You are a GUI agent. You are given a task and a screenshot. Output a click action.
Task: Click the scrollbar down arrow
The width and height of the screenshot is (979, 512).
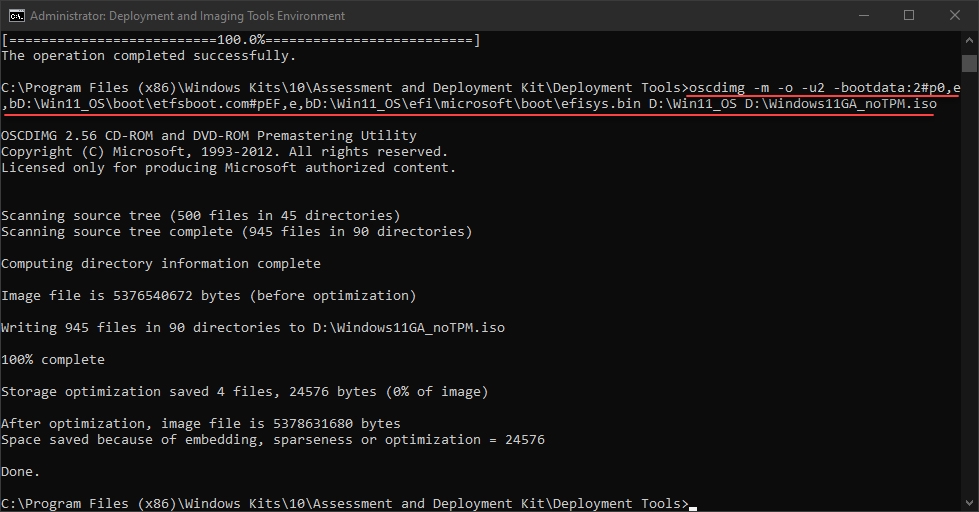pos(969,503)
